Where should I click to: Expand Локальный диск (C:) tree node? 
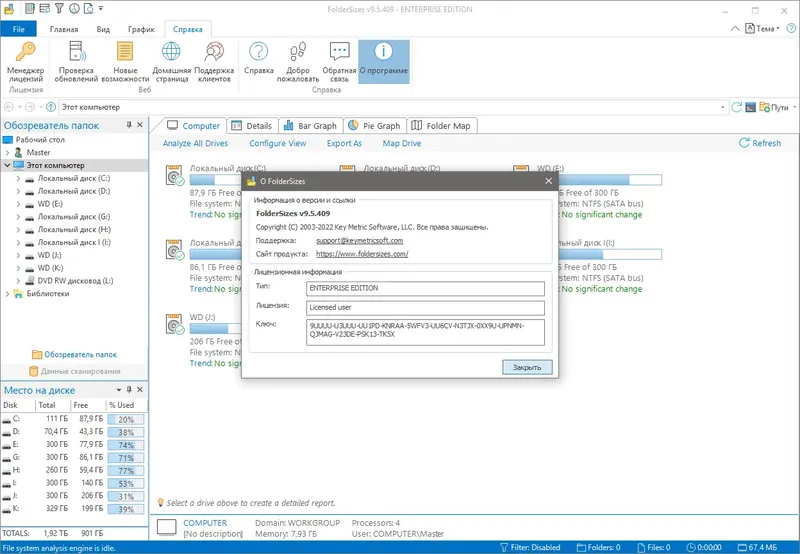point(18,179)
